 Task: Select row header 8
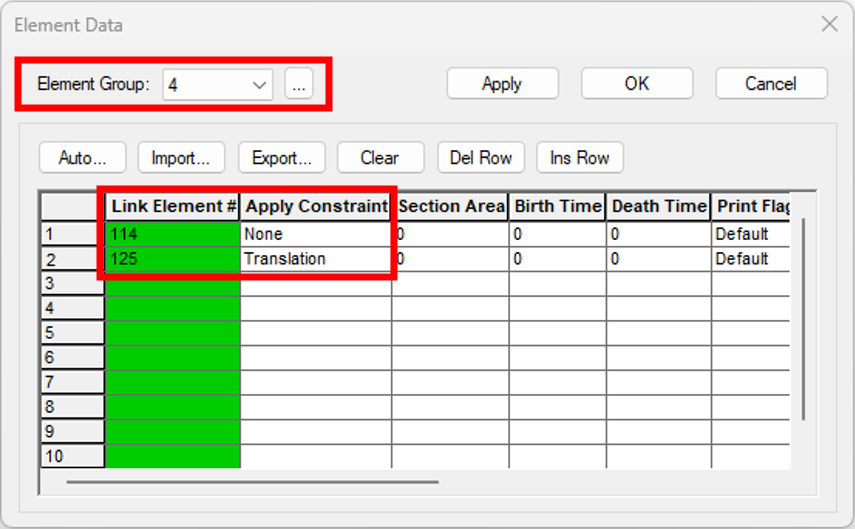(73, 406)
